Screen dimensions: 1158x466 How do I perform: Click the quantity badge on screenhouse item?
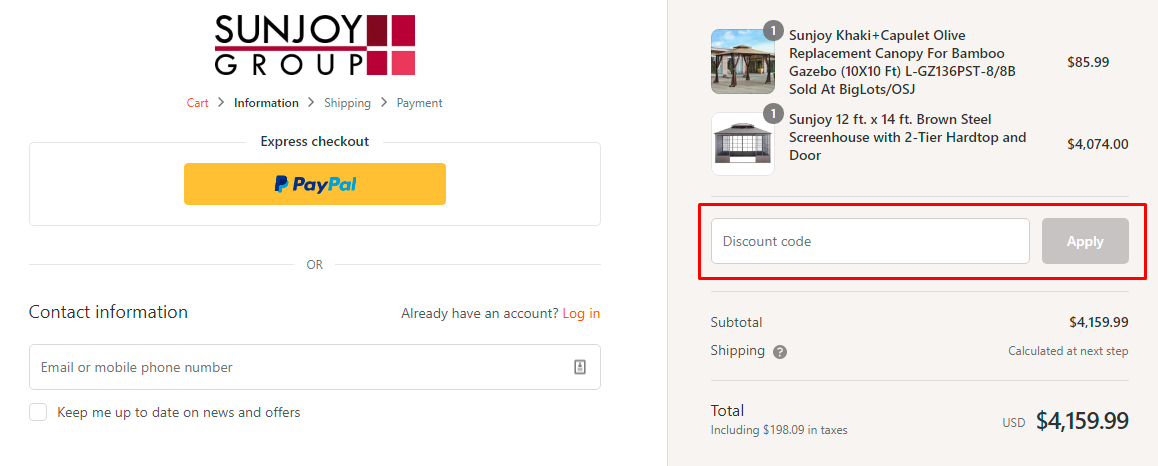click(x=772, y=113)
